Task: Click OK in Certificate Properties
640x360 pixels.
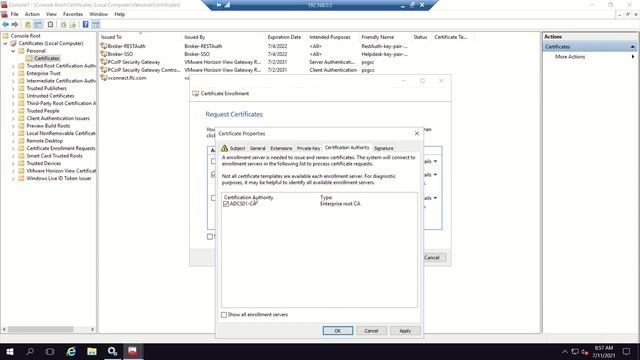Action: pos(338,331)
